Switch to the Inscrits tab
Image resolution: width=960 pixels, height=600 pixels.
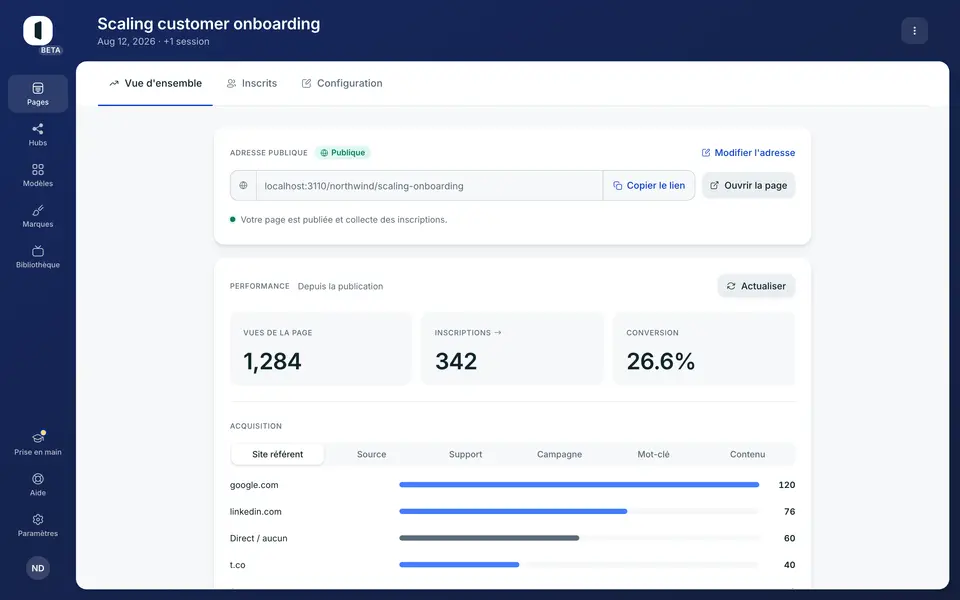point(252,83)
